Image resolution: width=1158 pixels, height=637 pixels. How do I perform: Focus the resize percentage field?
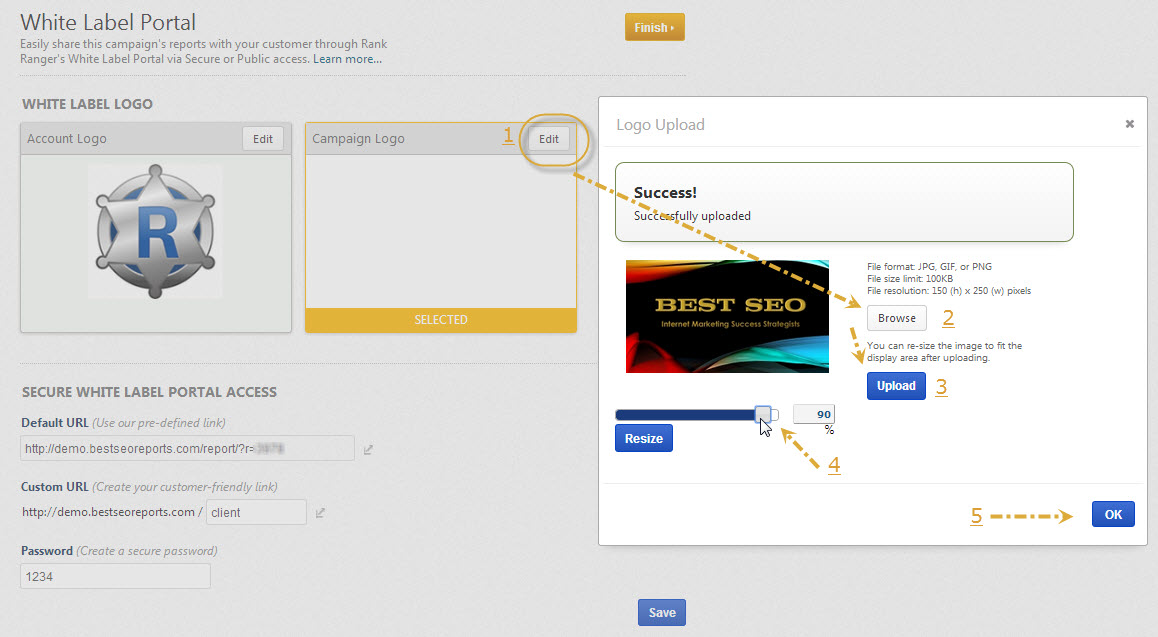click(813, 414)
